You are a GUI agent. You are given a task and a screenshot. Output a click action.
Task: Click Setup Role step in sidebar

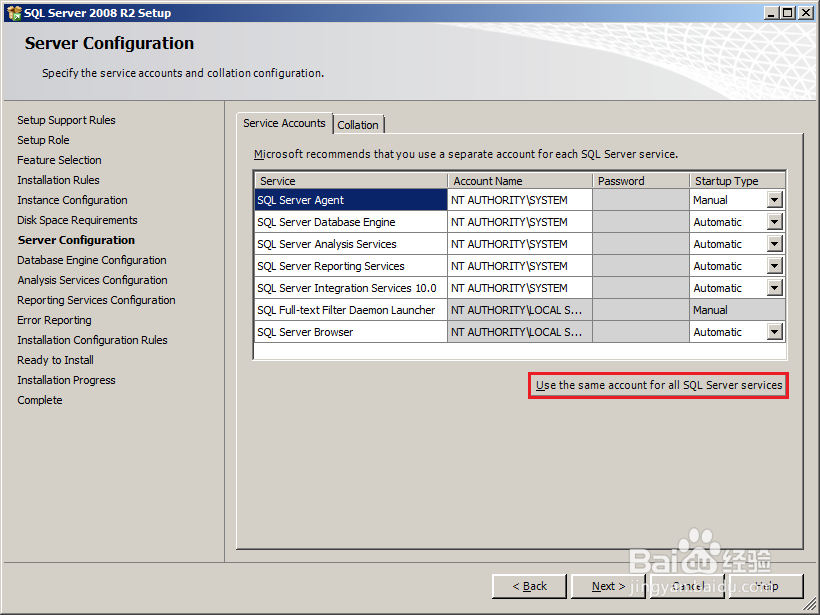pos(43,140)
